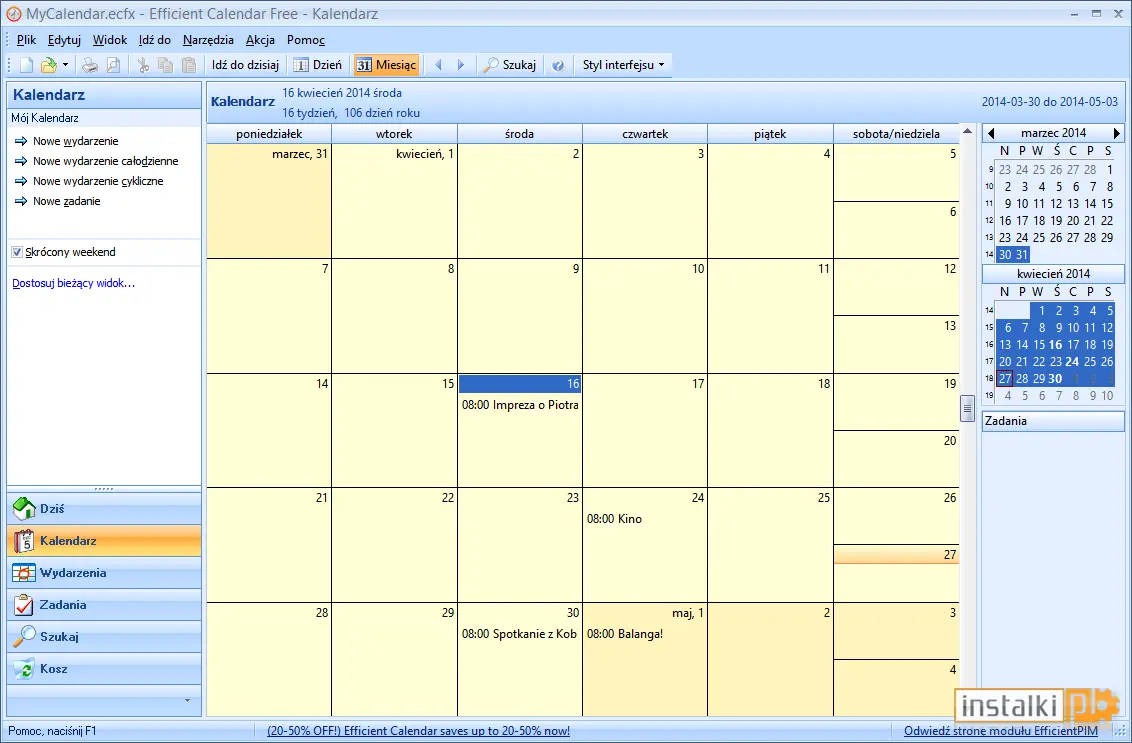Click Nowe wydarzenie cykliczne link

(98, 181)
